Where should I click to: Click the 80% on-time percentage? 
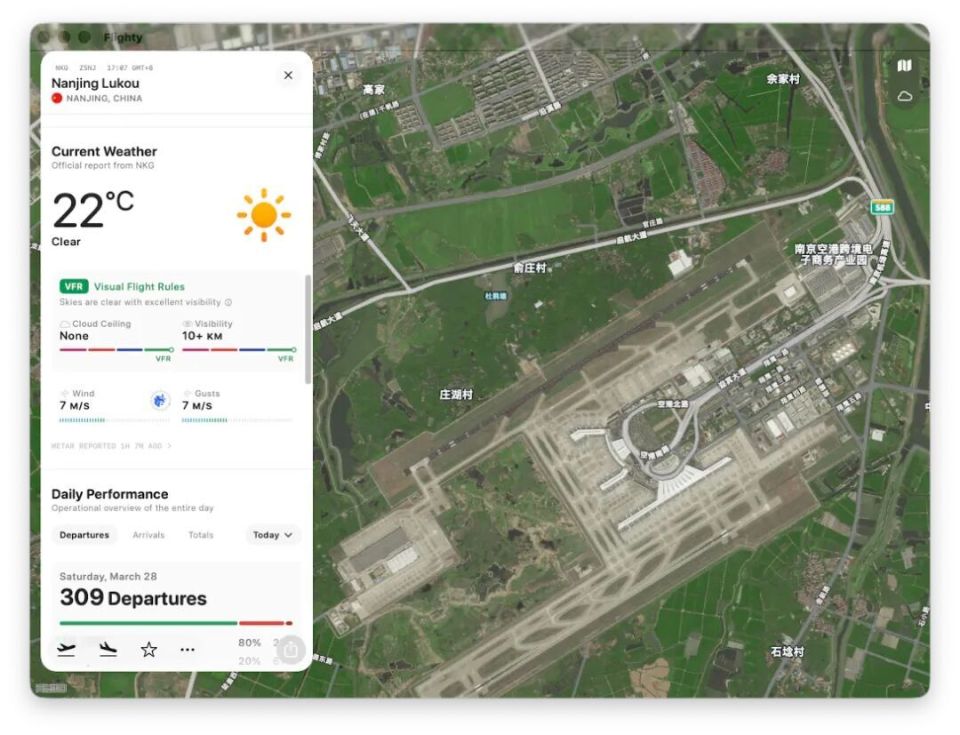(x=250, y=643)
